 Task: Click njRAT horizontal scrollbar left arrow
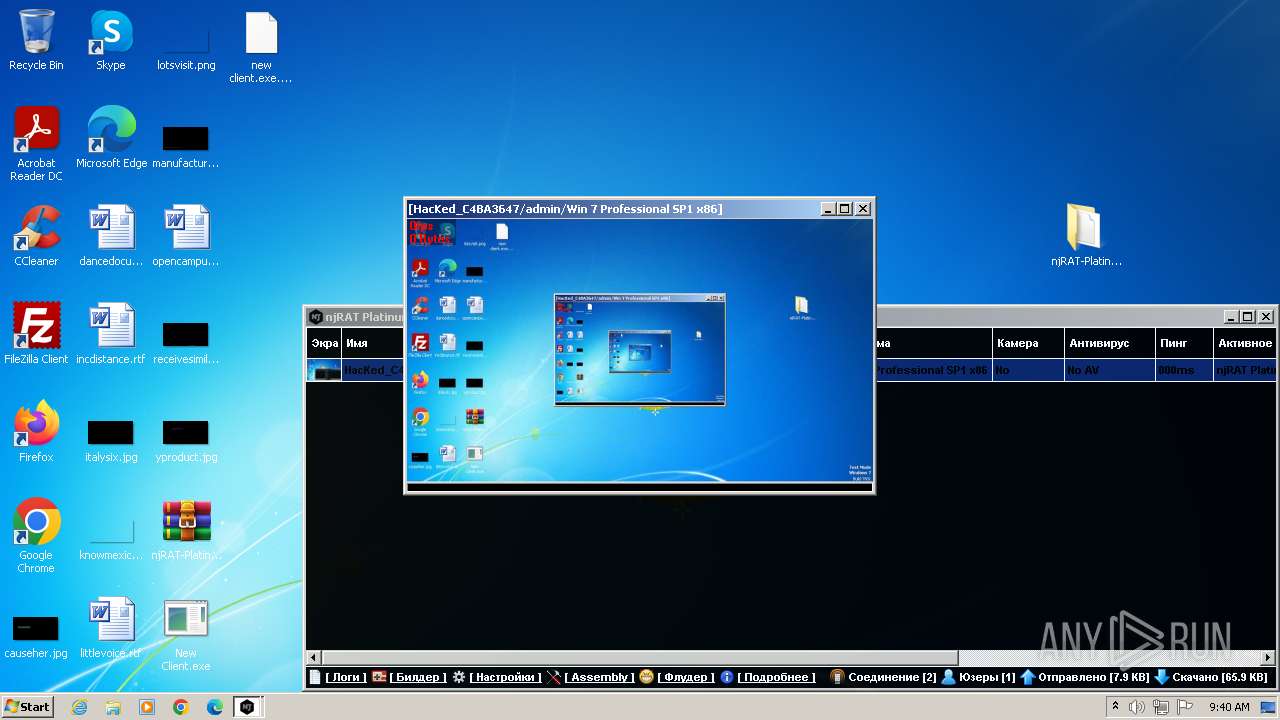313,657
